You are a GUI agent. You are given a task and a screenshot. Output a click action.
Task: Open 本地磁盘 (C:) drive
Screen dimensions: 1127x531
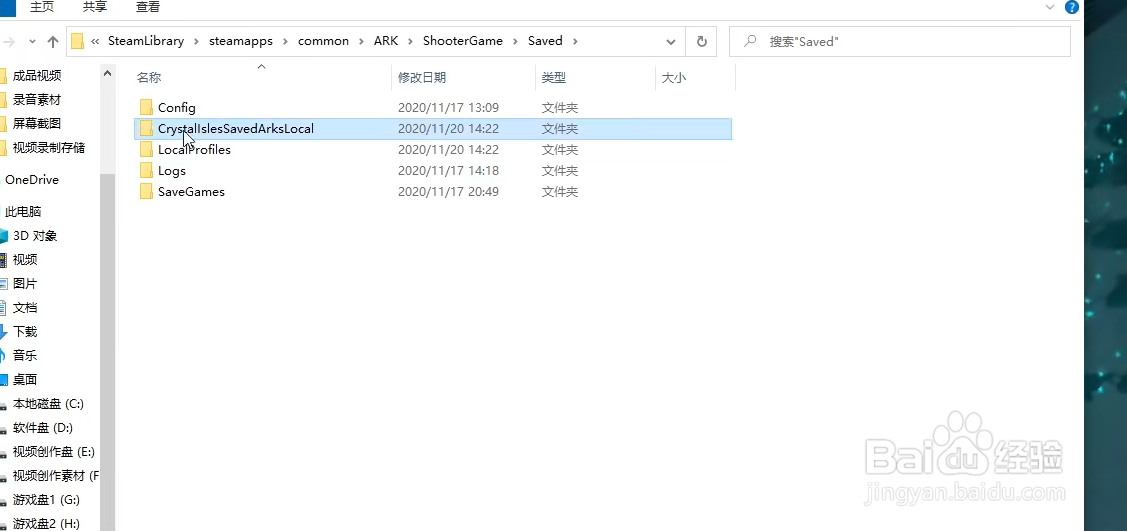tap(48, 404)
